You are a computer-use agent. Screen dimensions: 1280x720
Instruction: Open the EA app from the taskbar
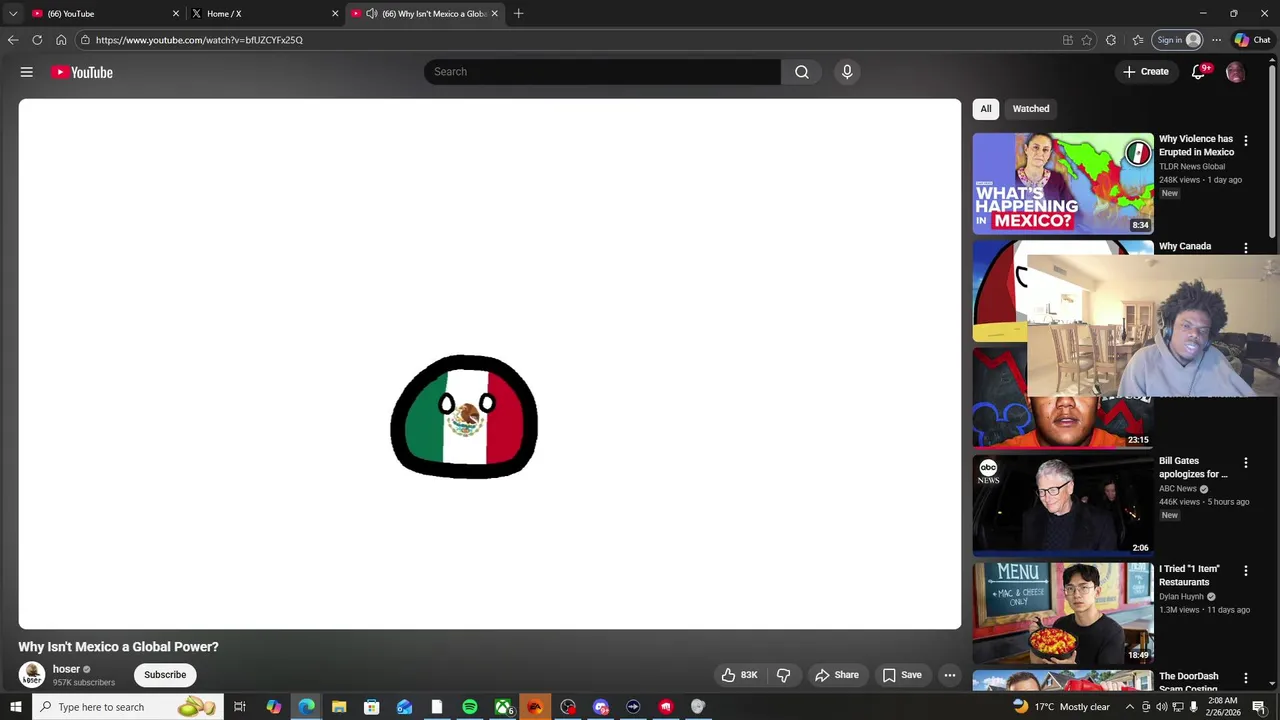click(535, 707)
